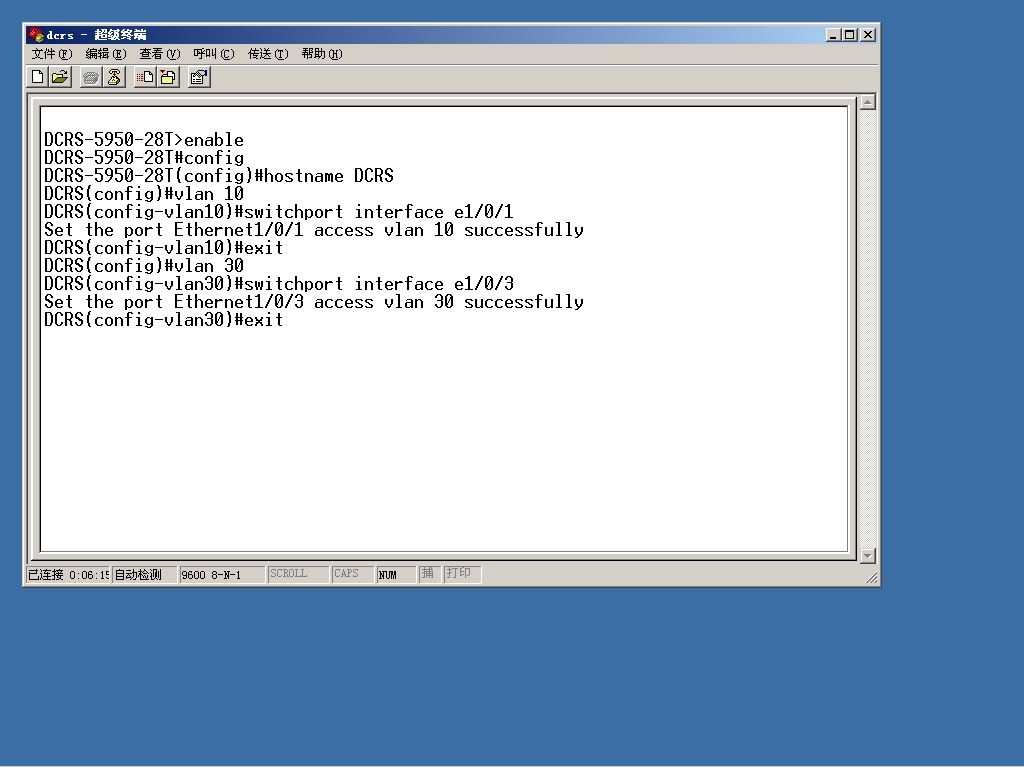Click the line 'DCRS-5950-28T>enable'
The width and height of the screenshot is (1024, 768).
click(144, 140)
